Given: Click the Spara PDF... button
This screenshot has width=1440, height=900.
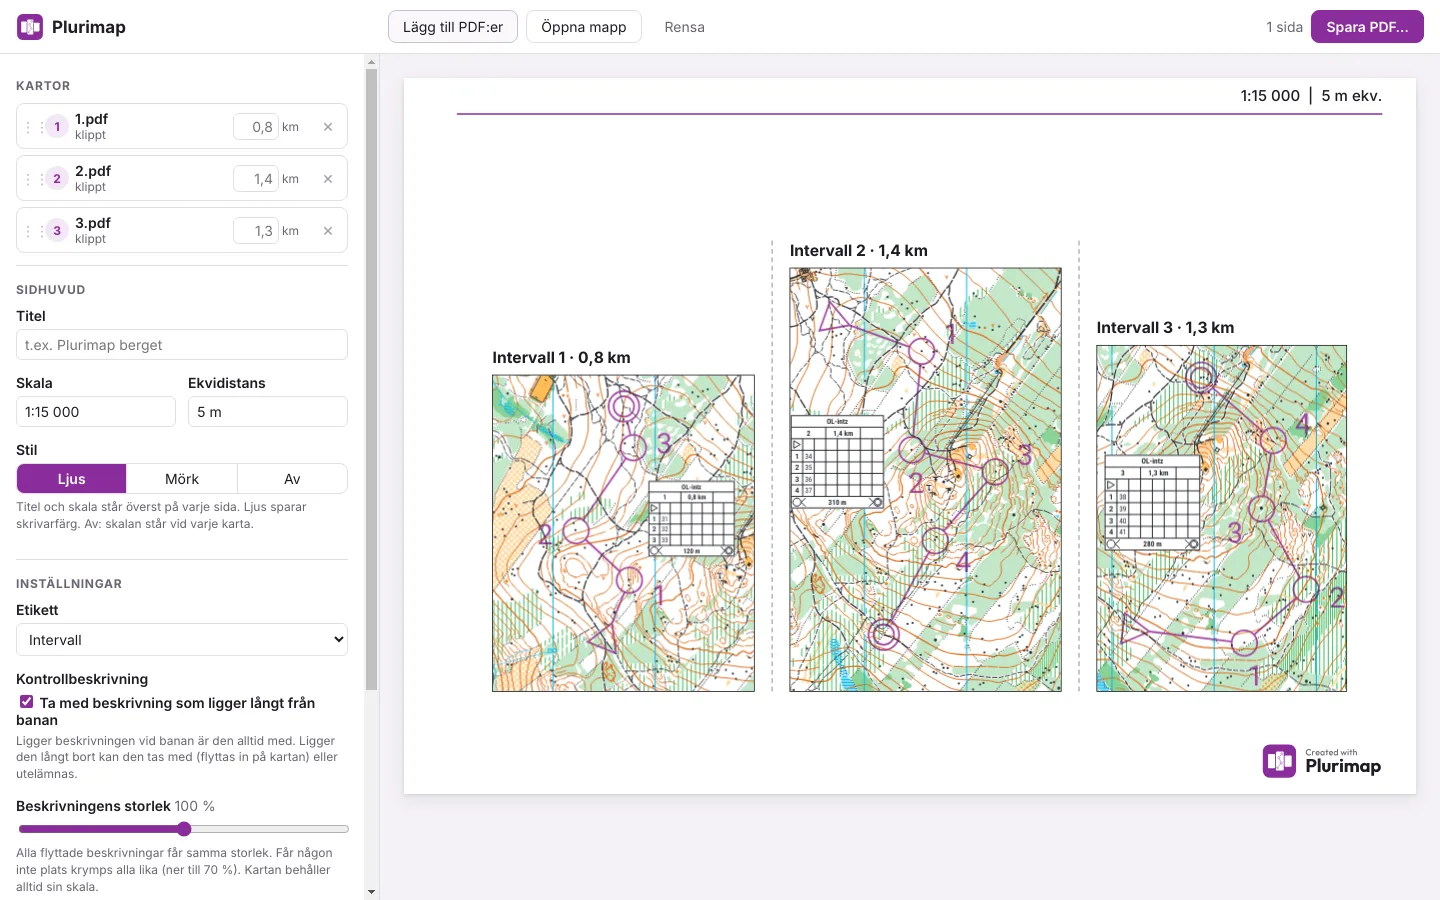Looking at the screenshot, I should [x=1367, y=27].
